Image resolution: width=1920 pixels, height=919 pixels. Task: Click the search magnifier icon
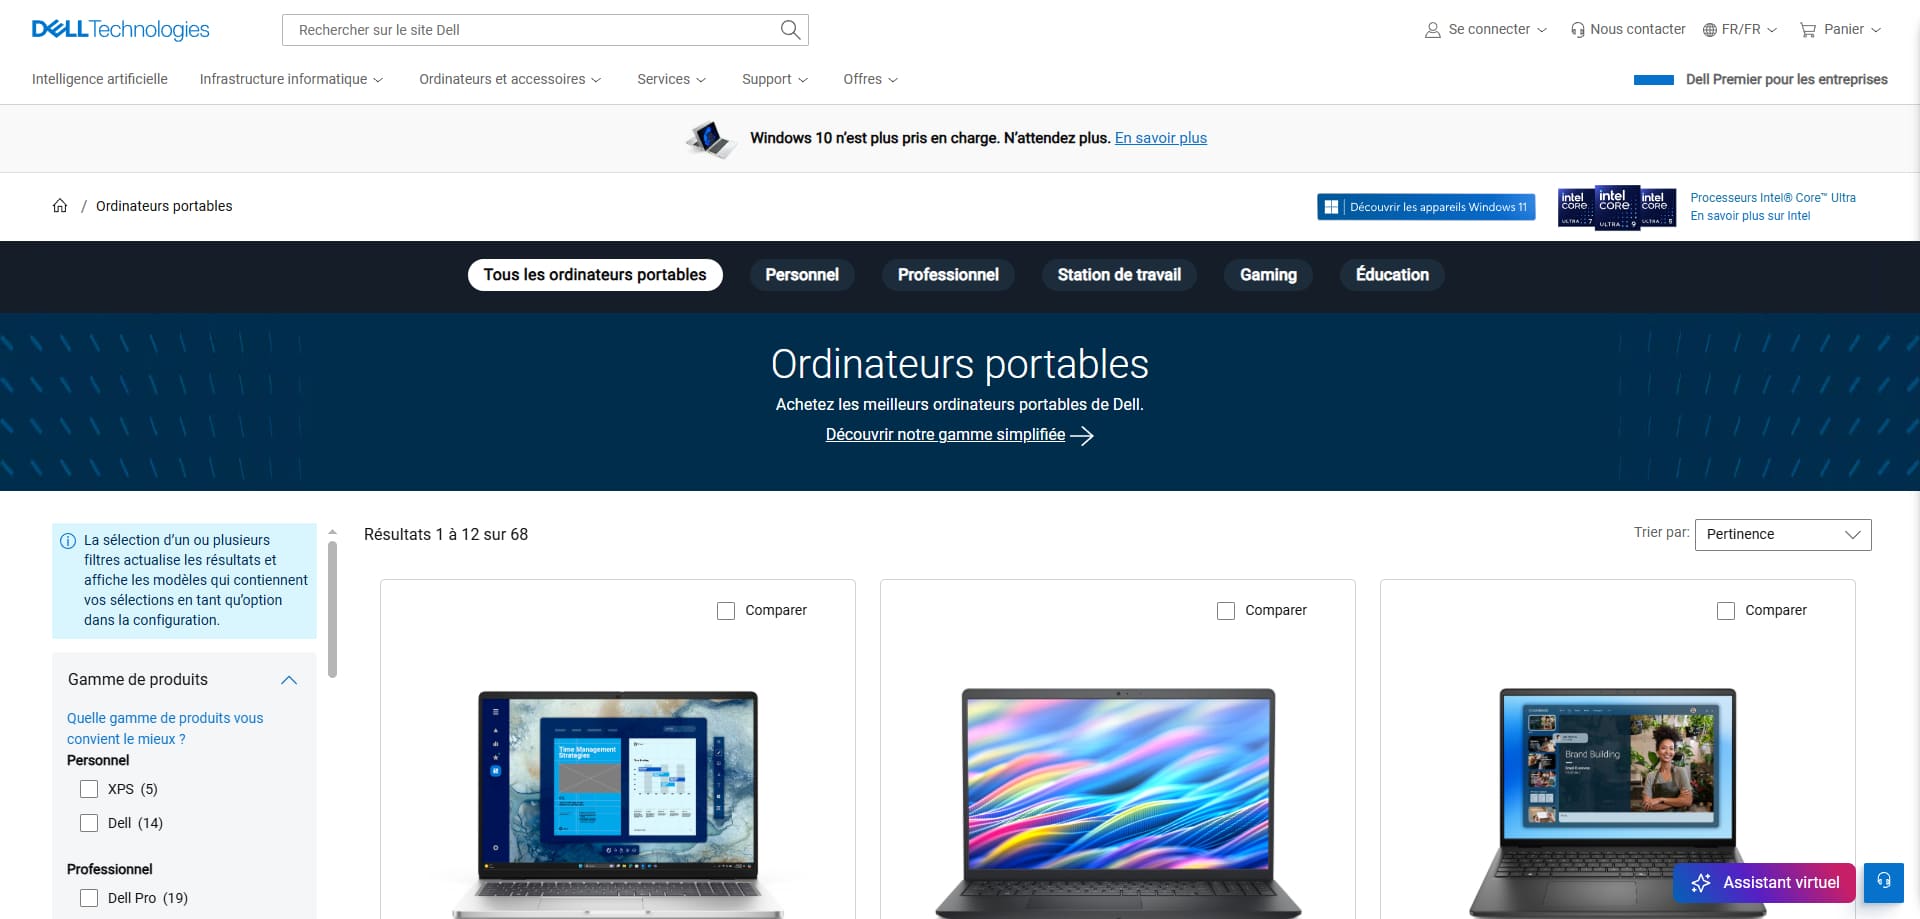pos(790,30)
